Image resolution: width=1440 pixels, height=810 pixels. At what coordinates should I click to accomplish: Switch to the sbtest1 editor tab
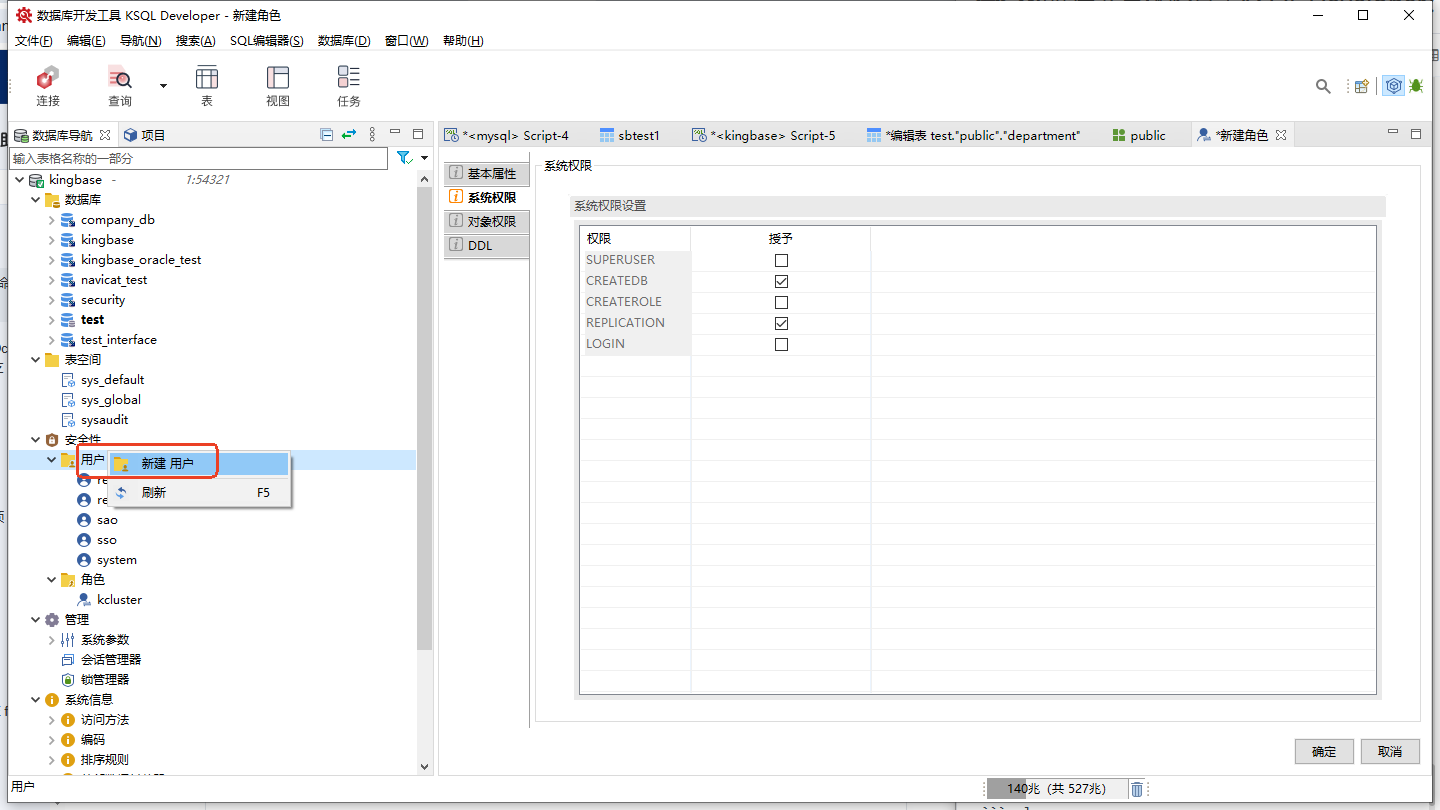pyautogui.click(x=630, y=135)
